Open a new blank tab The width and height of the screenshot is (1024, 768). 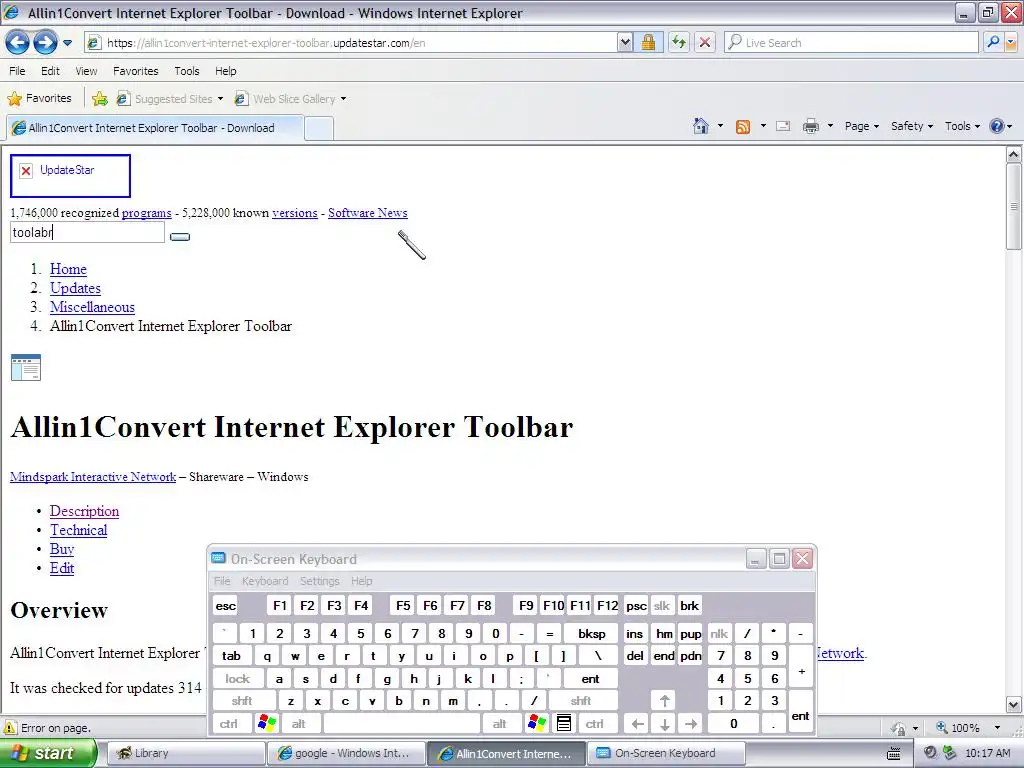(x=319, y=129)
